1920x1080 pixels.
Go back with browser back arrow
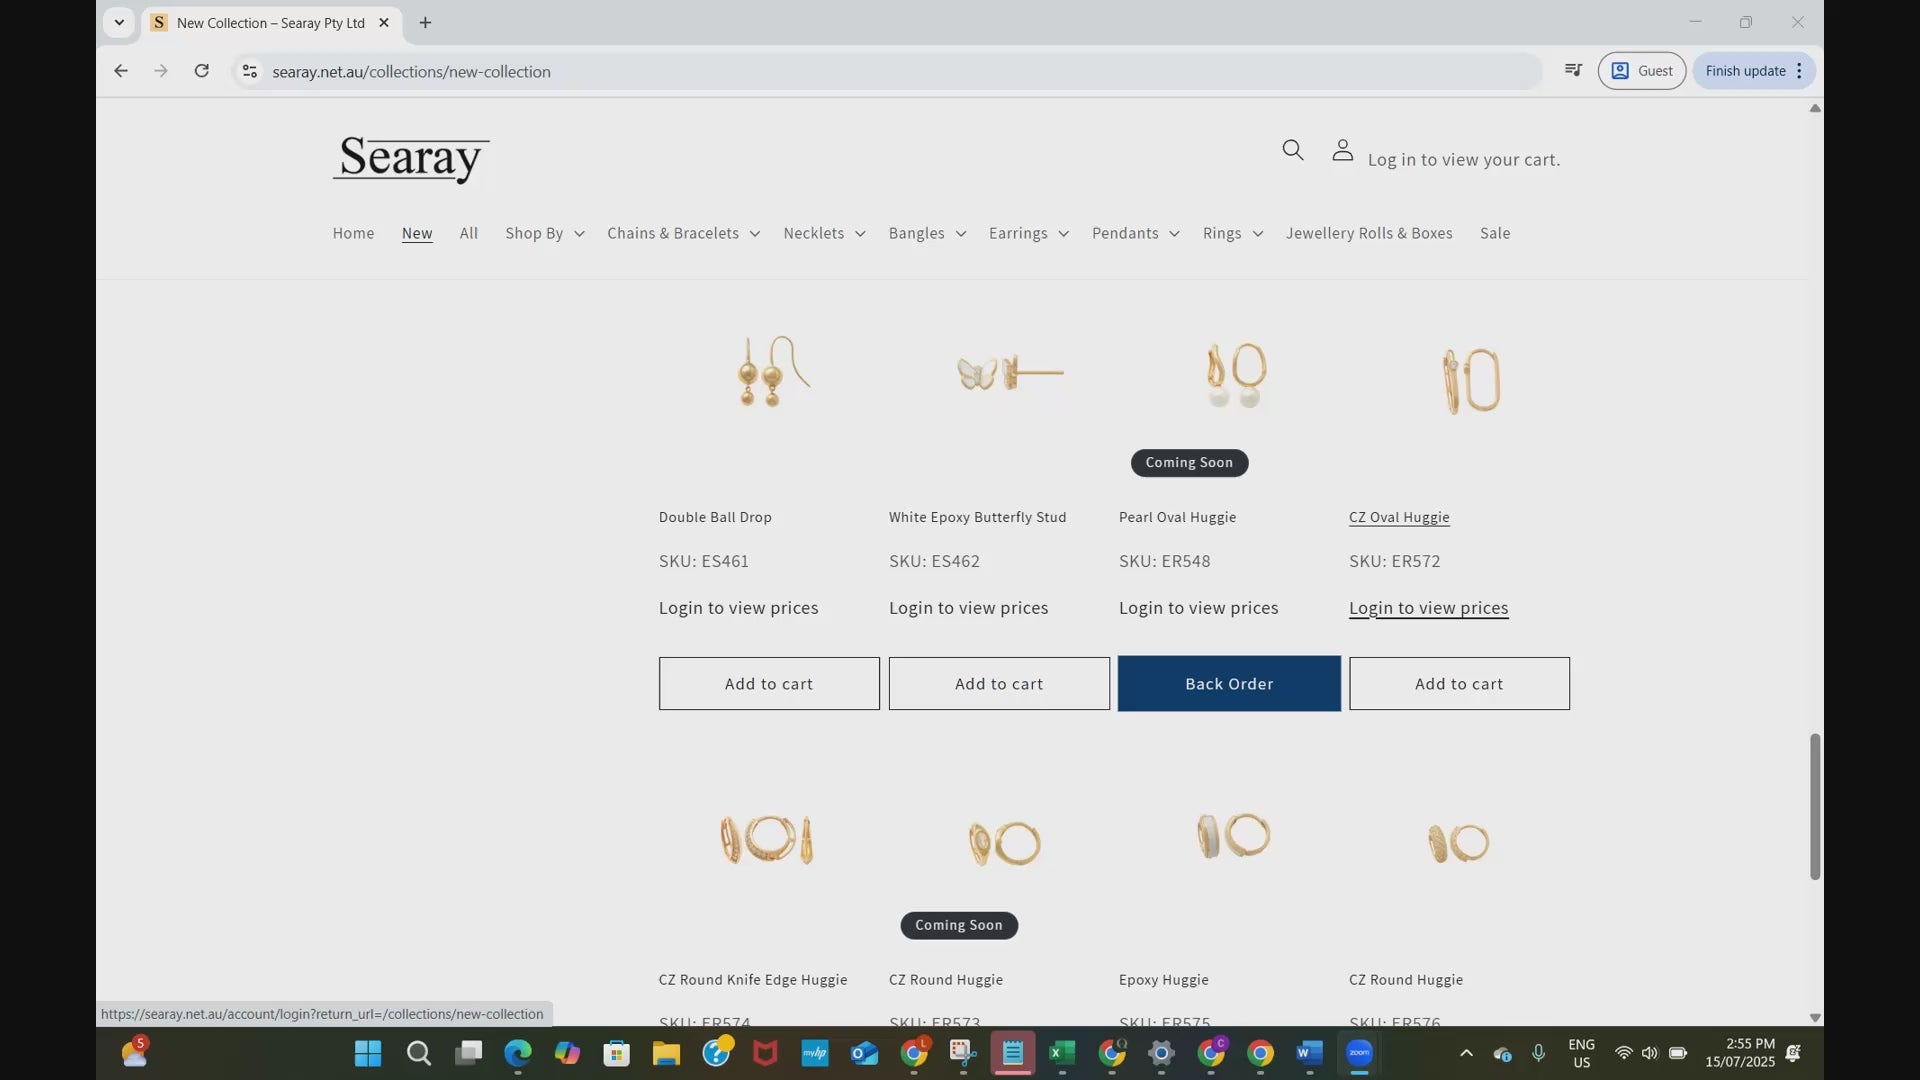121,71
